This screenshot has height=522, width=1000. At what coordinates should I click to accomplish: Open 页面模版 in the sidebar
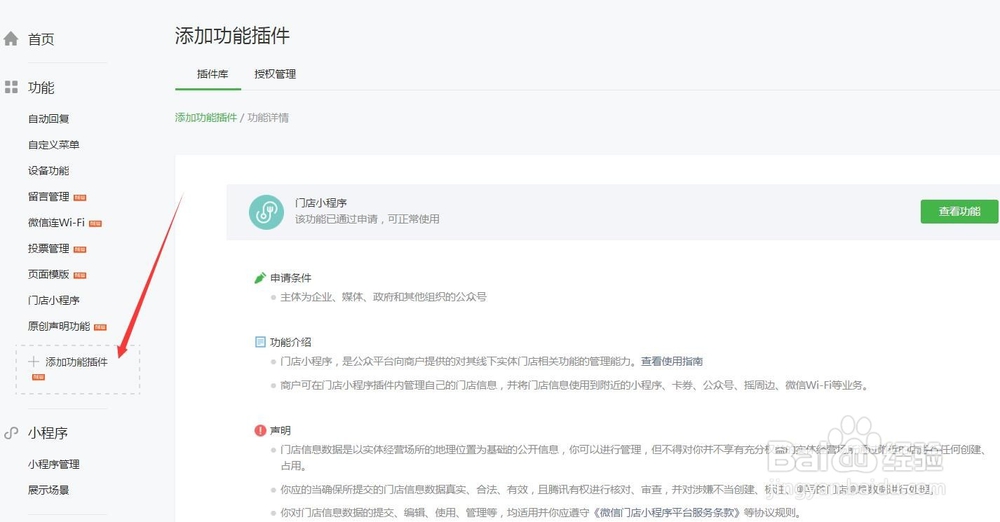[48, 274]
